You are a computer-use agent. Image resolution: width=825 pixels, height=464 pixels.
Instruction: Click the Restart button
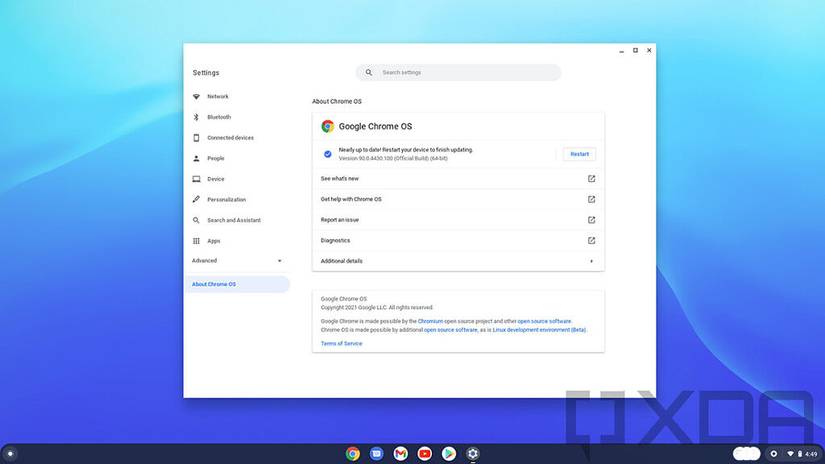(579, 154)
